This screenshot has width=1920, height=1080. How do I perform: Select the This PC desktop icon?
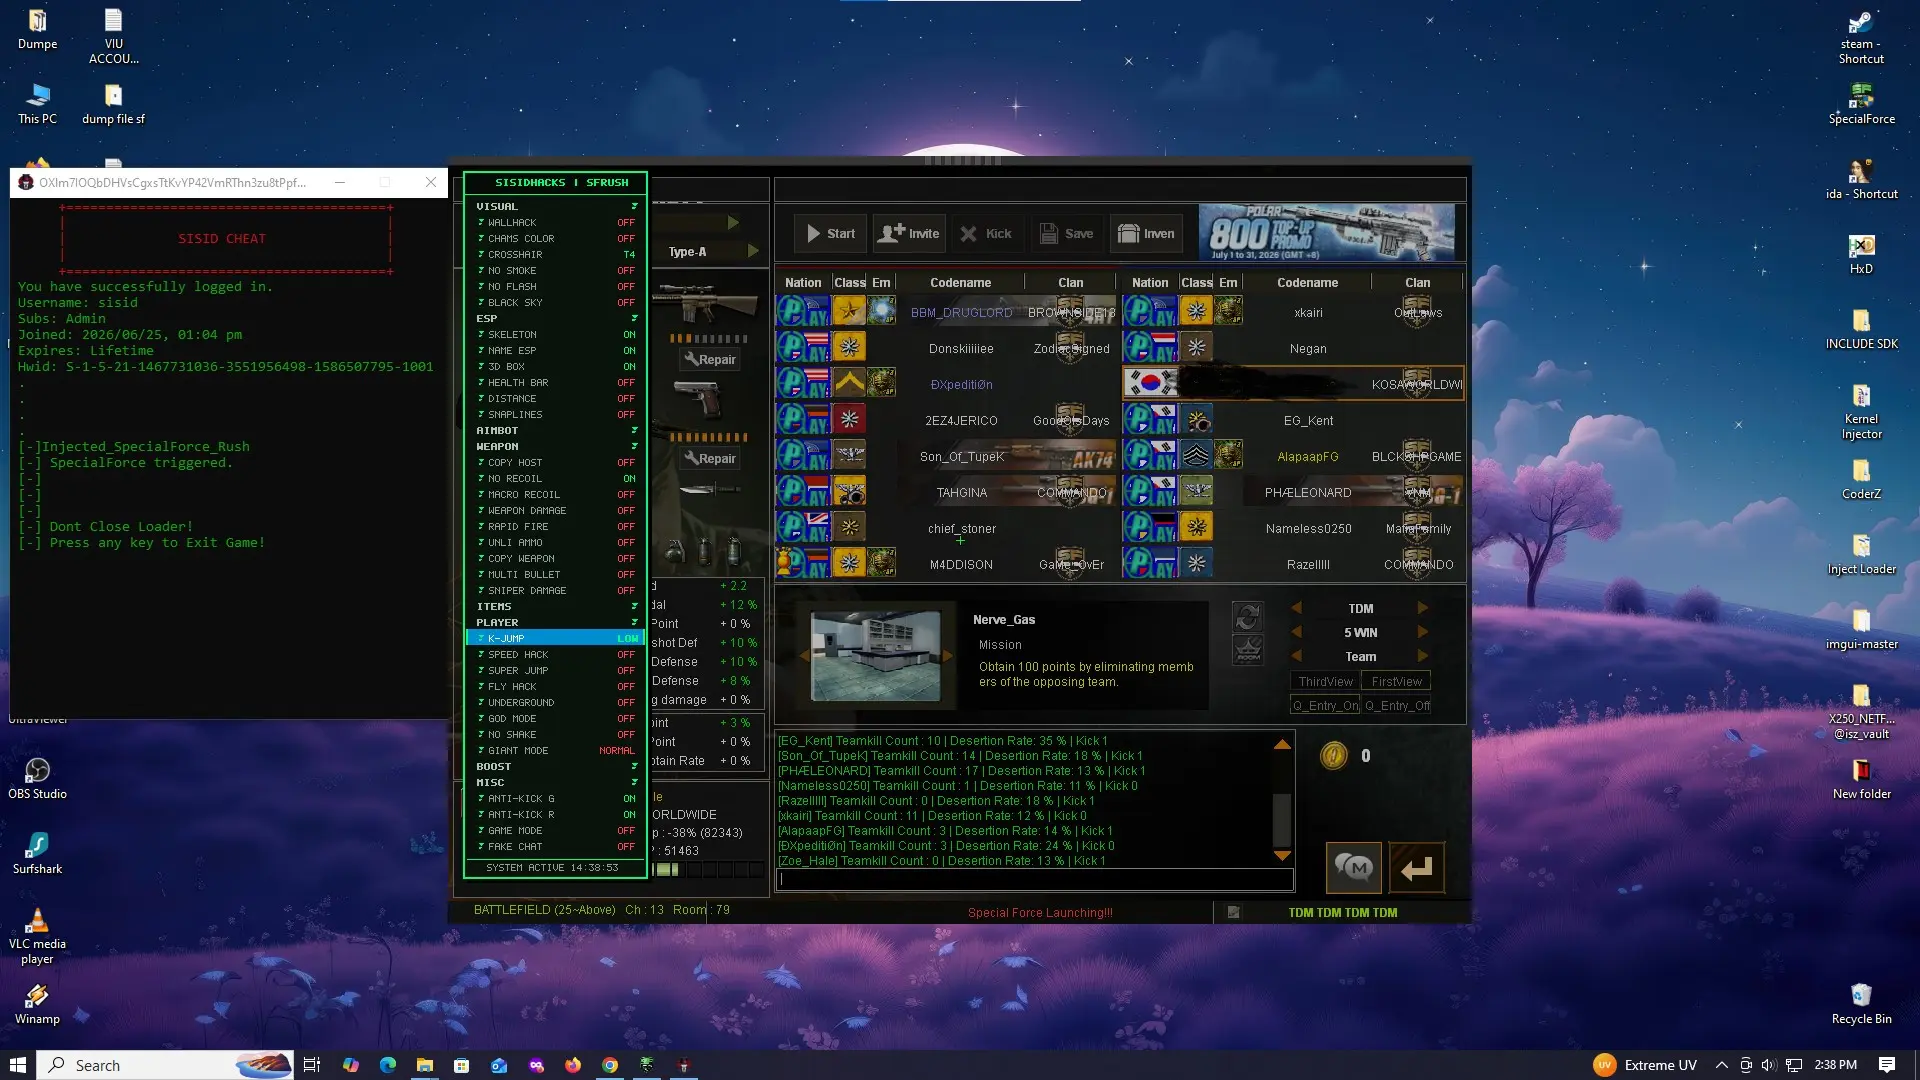coord(38,104)
